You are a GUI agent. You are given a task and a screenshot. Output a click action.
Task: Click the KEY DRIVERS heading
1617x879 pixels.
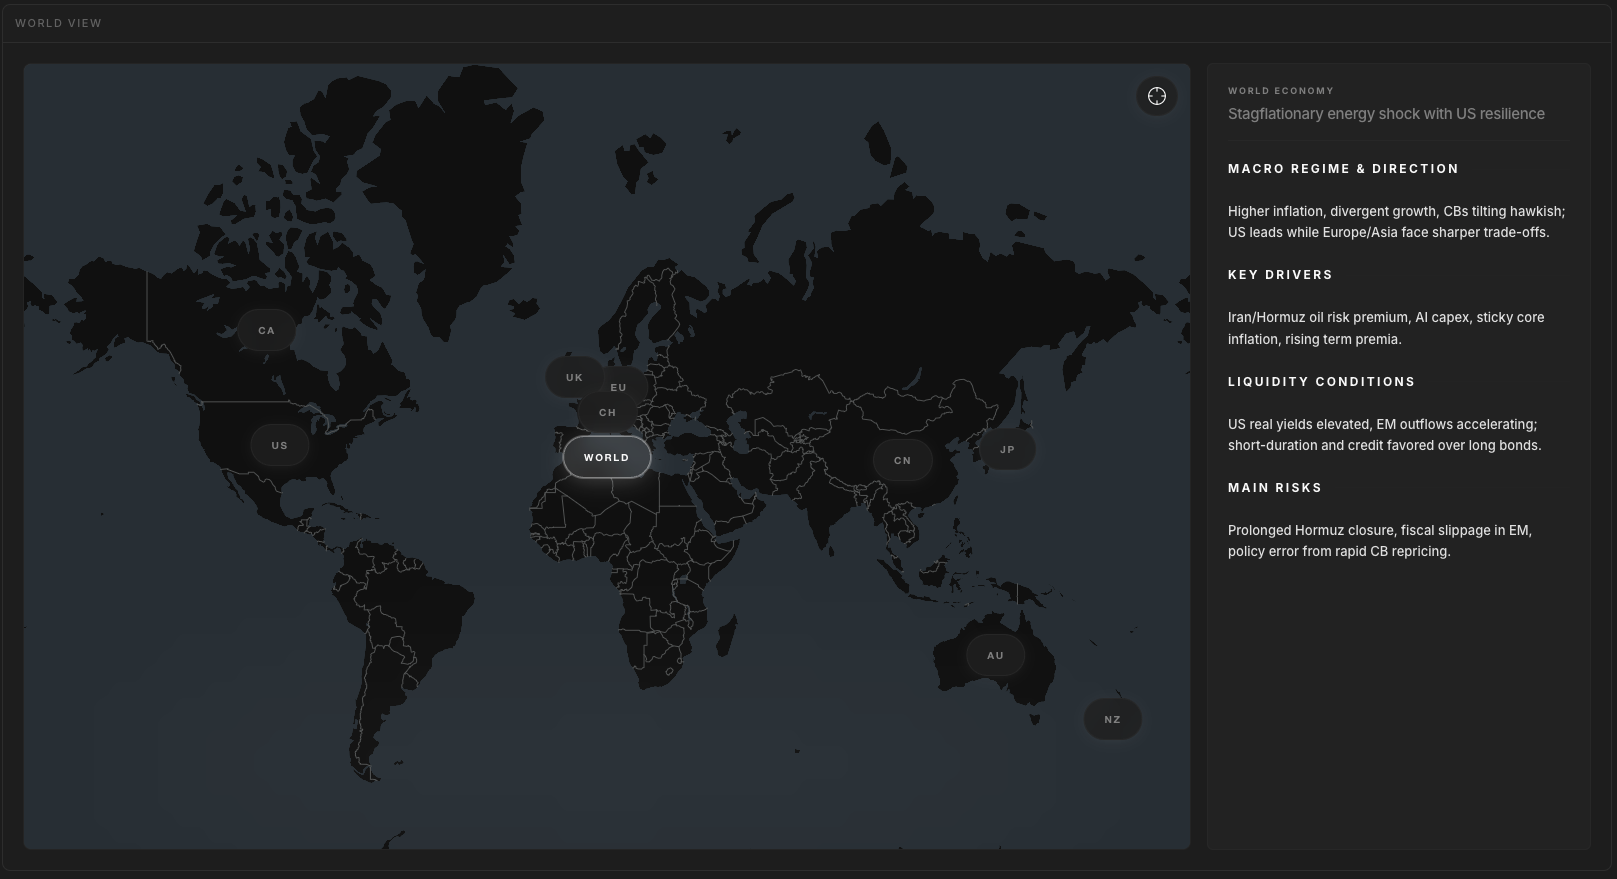[1280, 274]
